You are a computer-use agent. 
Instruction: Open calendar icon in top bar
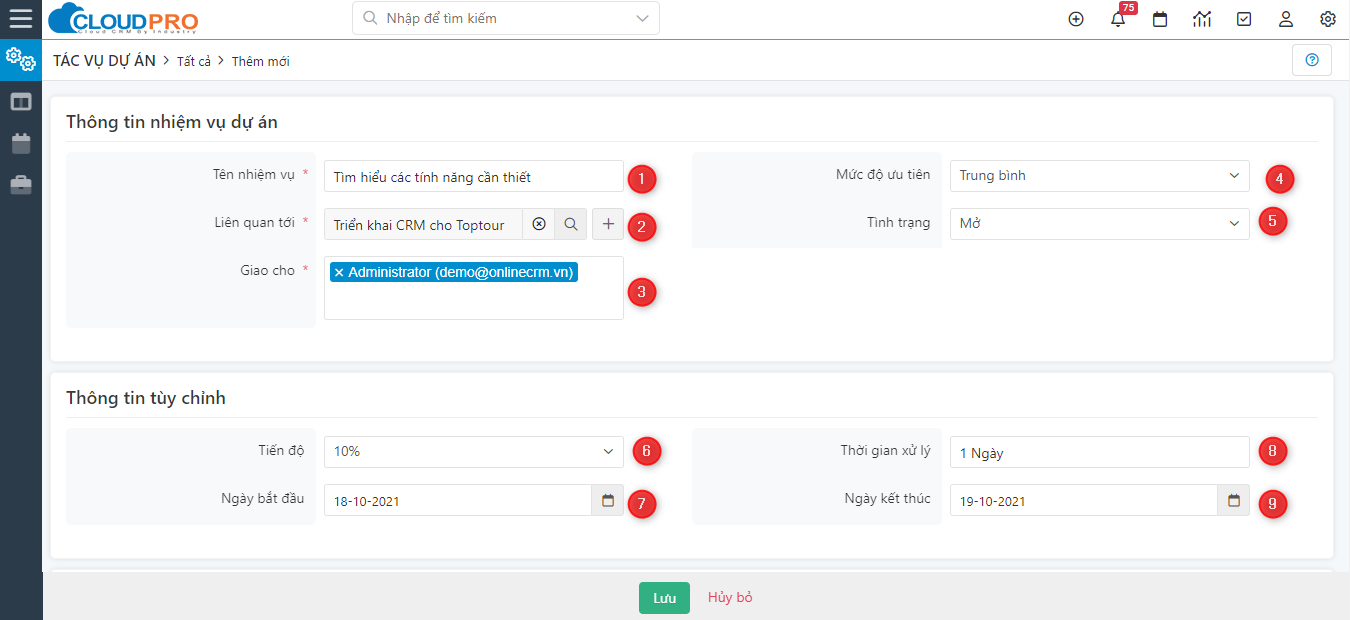1160,19
